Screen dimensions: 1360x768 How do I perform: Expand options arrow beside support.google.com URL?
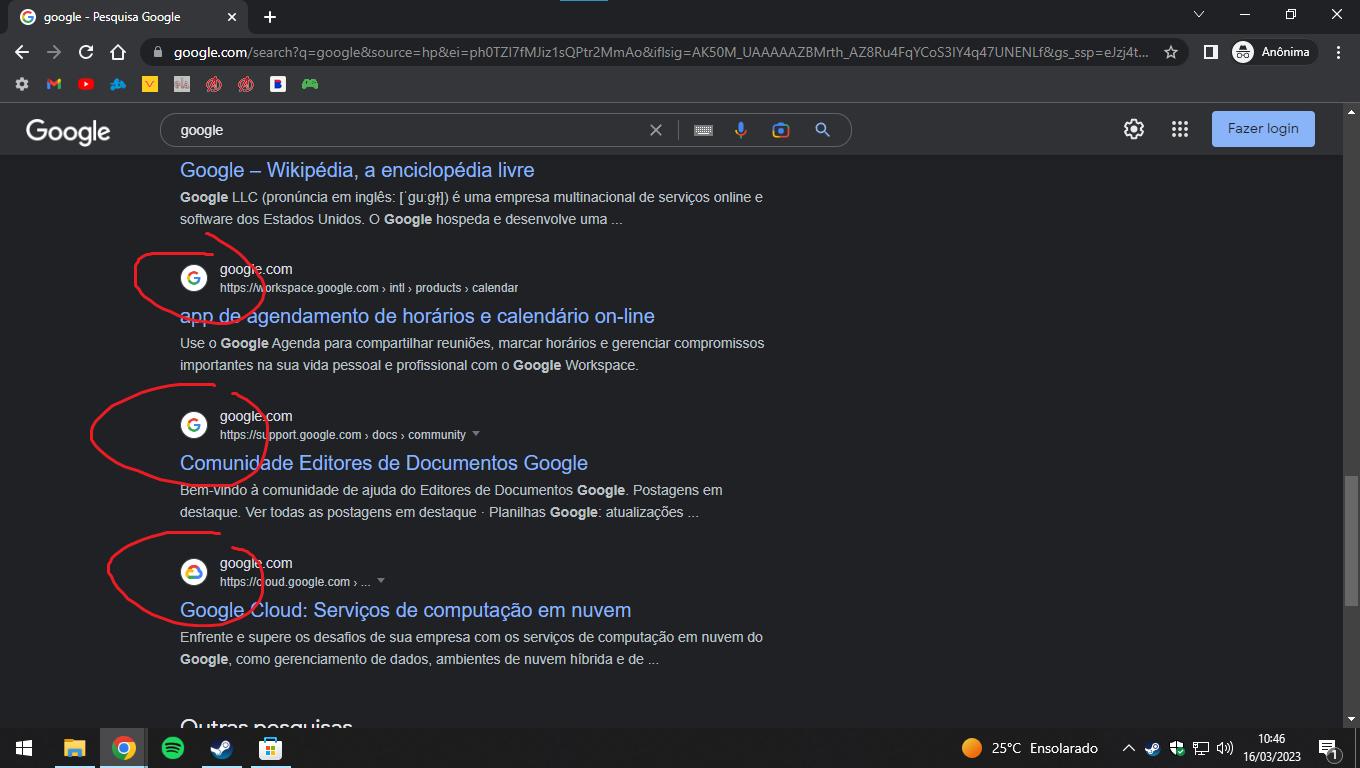coord(476,434)
